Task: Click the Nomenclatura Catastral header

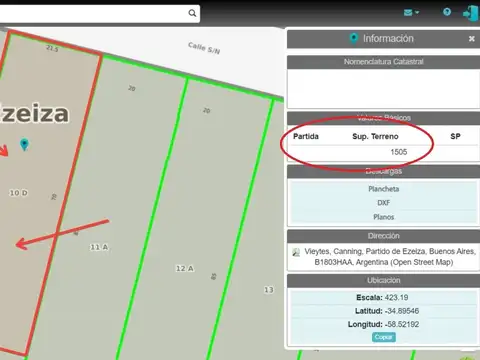Action: [x=383, y=62]
